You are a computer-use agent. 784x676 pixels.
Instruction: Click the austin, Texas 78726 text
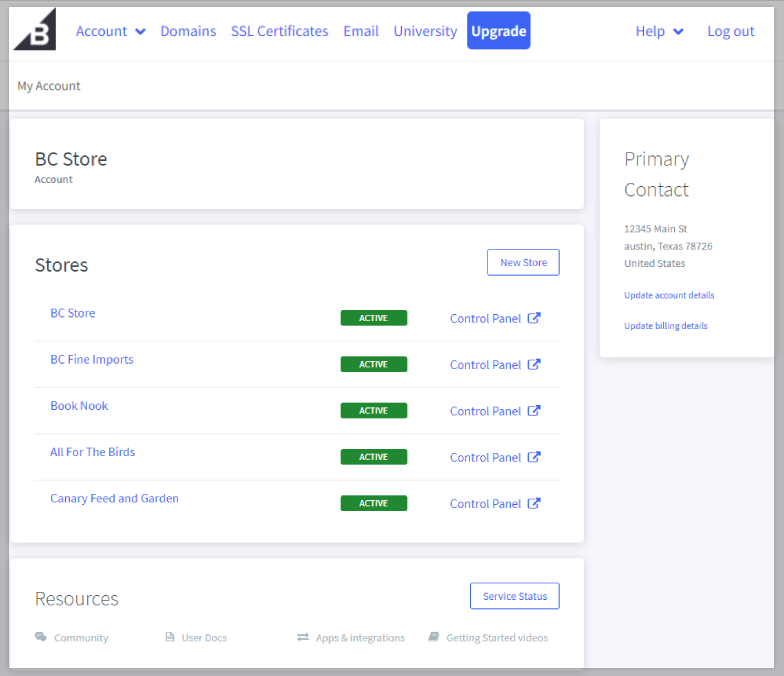[x=668, y=246]
